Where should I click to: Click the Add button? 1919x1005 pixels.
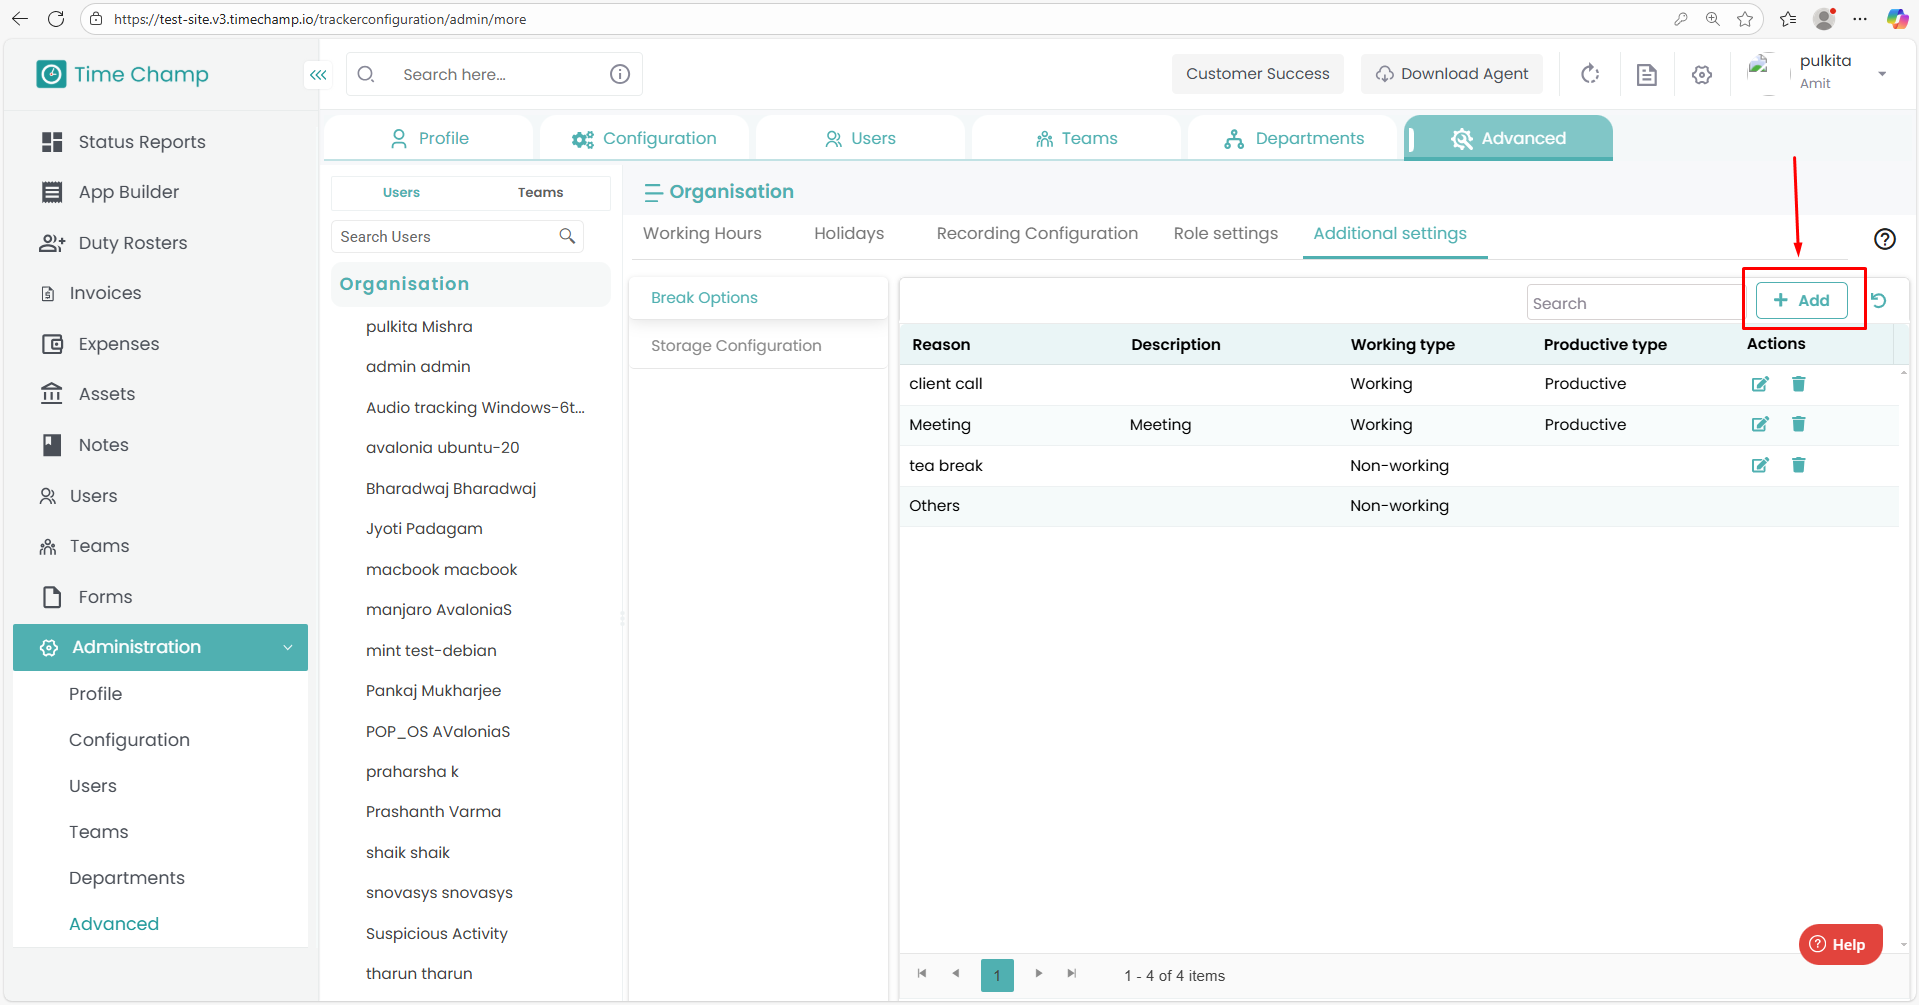pyautogui.click(x=1801, y=300)
